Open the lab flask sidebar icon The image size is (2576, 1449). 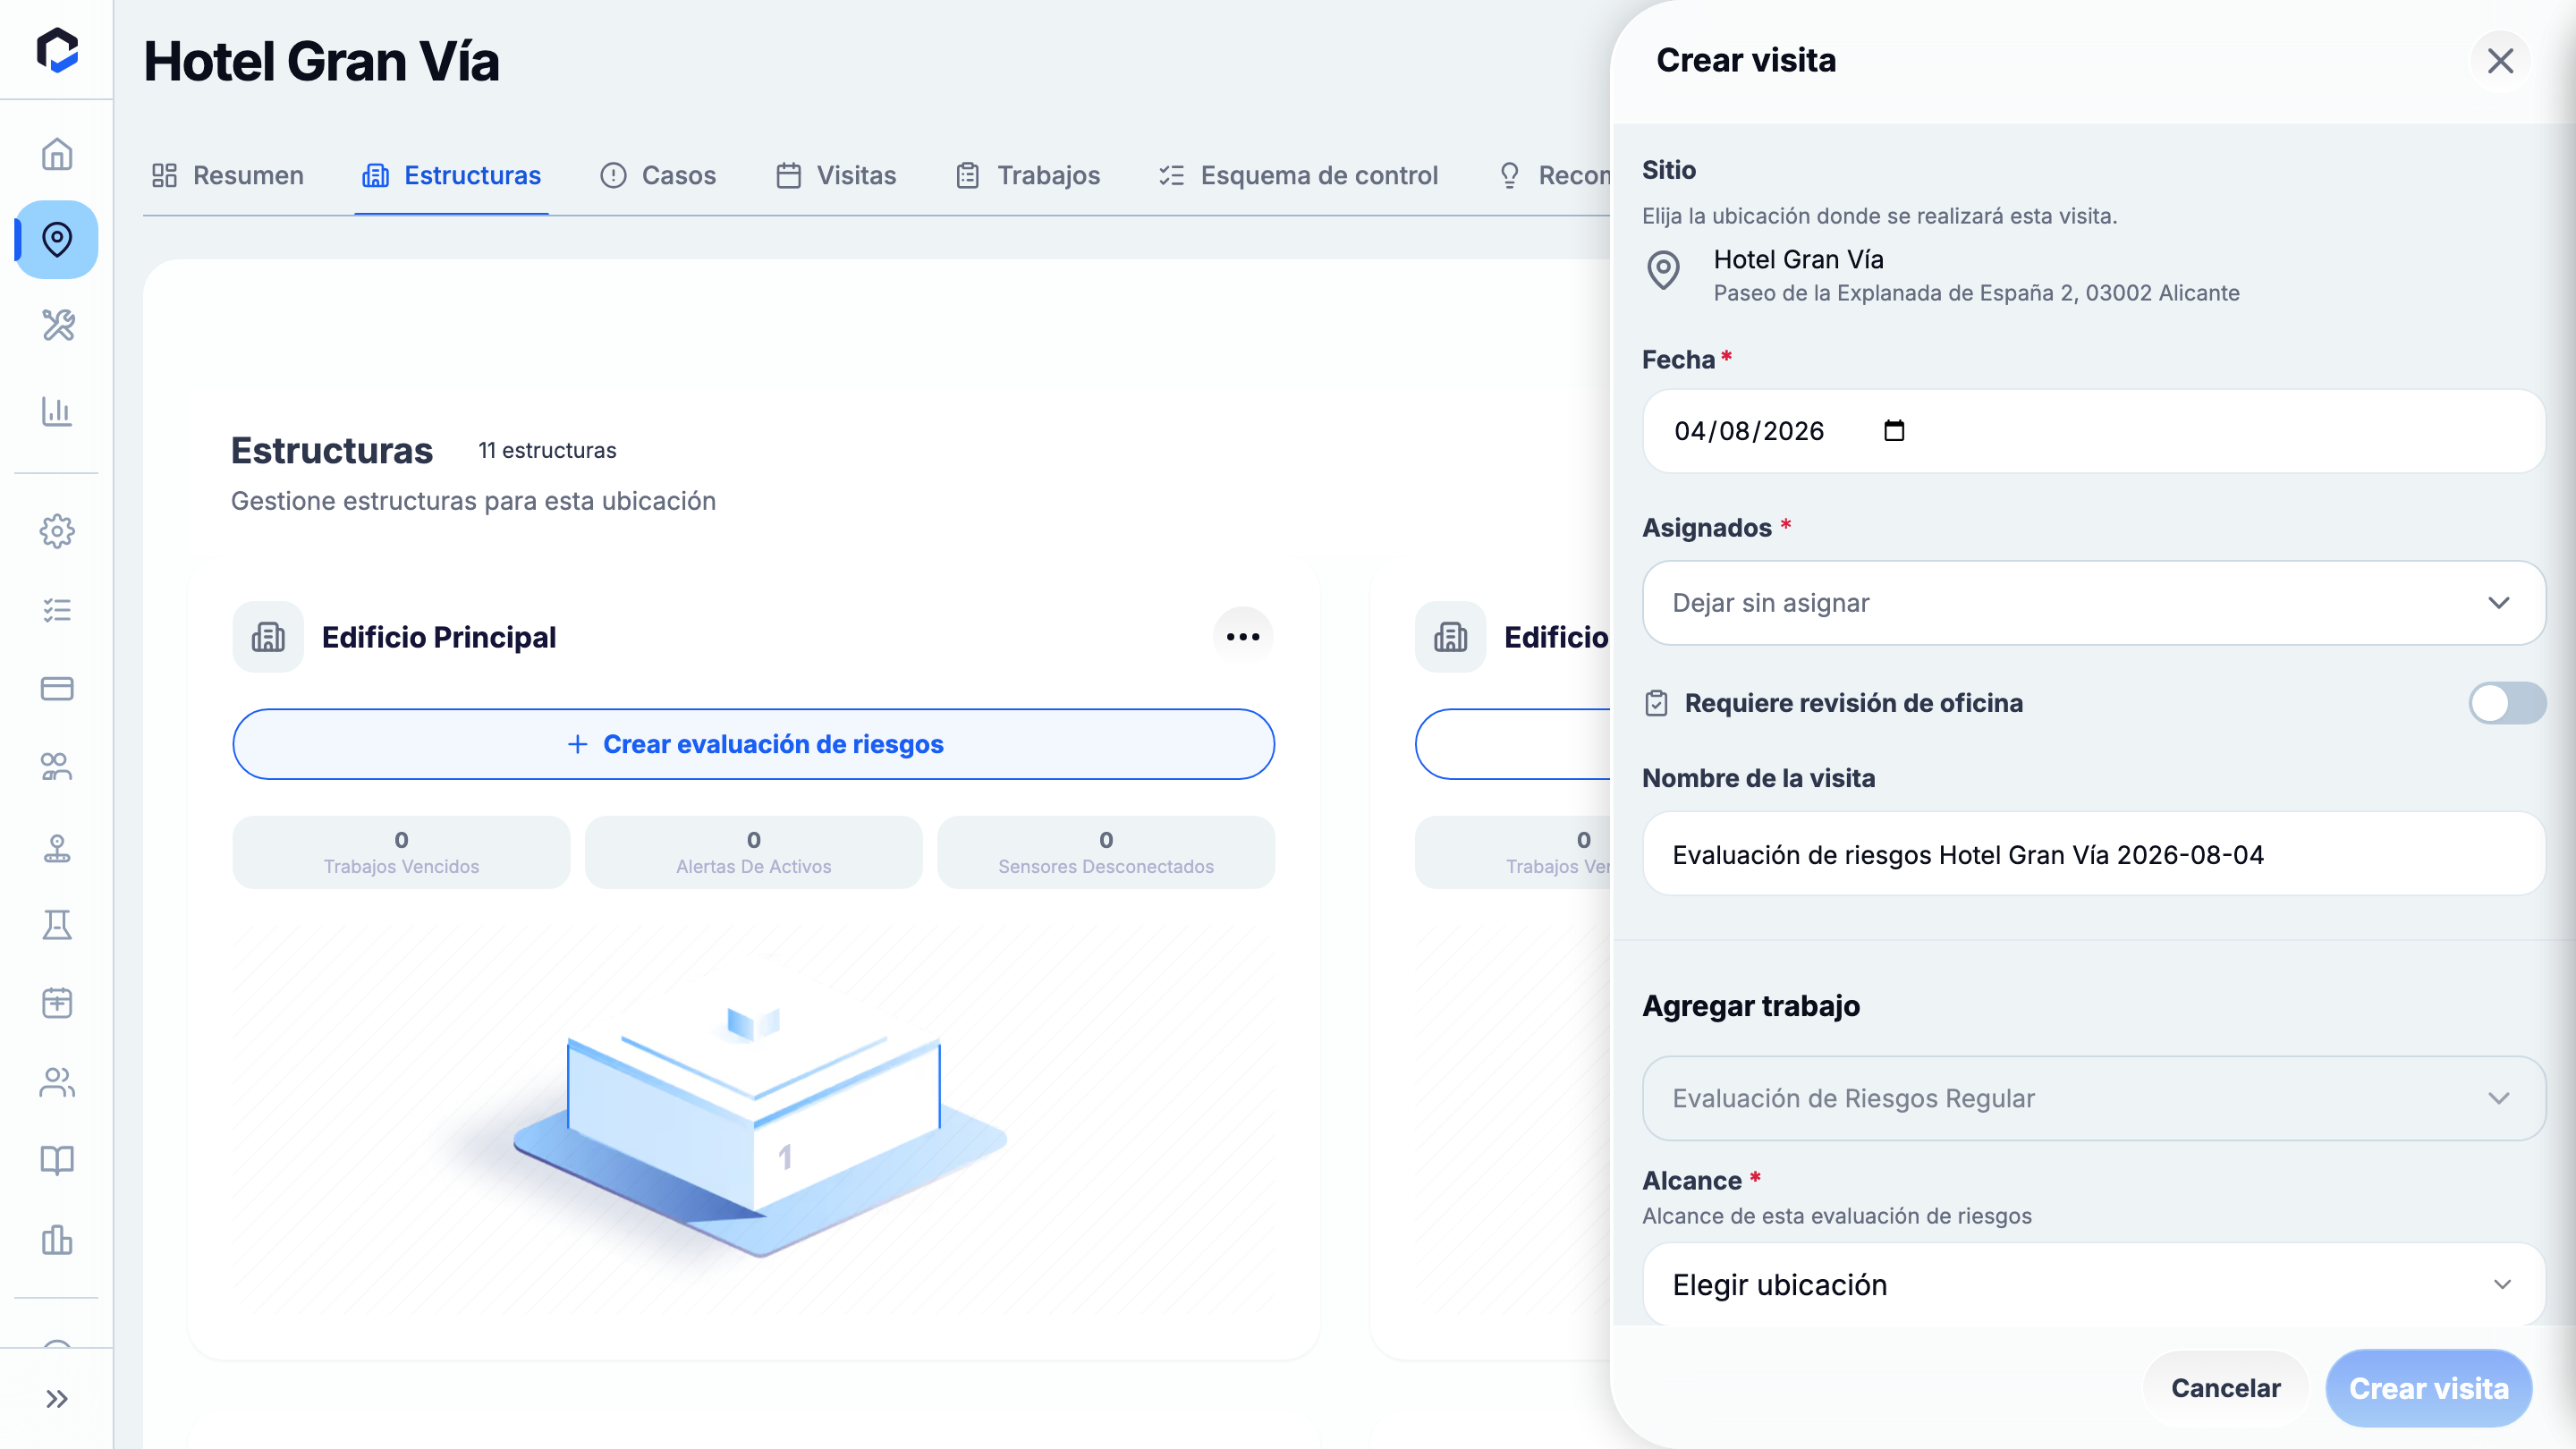pos(57,925)
